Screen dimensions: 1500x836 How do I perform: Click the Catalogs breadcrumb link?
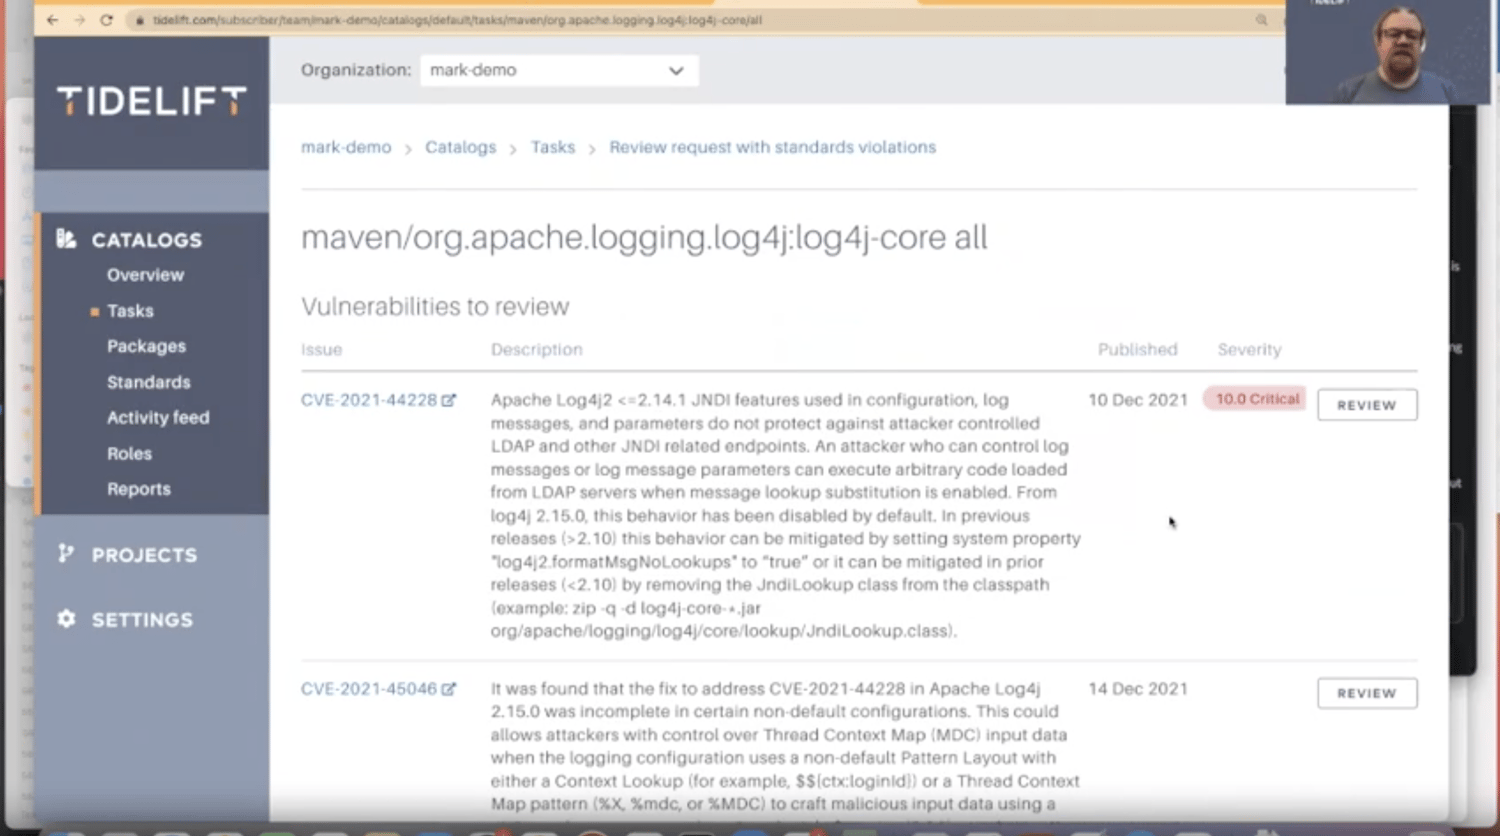coord(460,147)
